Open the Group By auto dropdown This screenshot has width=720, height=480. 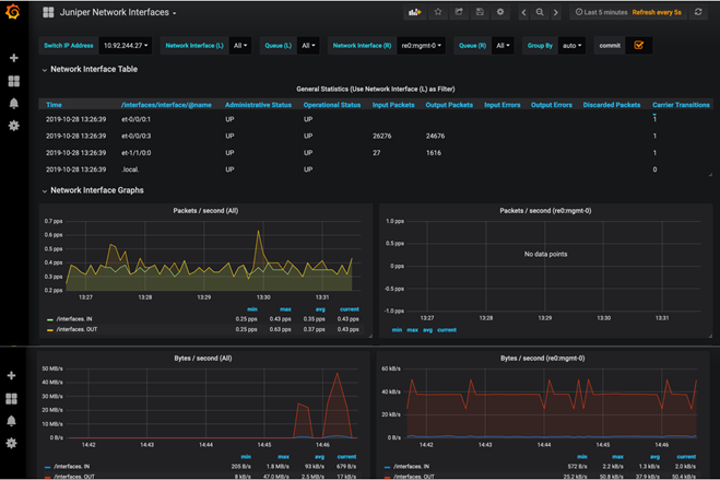(x=572, y=46)
